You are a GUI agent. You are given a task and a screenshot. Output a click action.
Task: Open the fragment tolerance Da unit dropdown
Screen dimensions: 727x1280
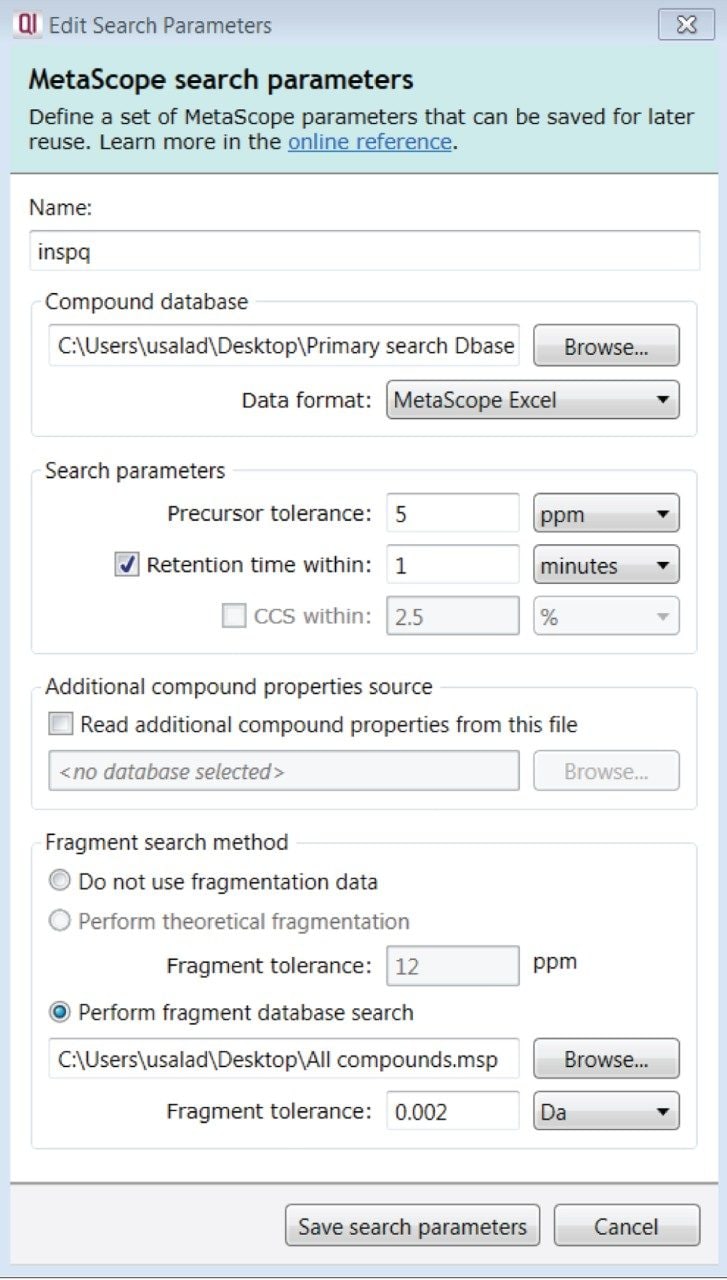(606, 1111)
